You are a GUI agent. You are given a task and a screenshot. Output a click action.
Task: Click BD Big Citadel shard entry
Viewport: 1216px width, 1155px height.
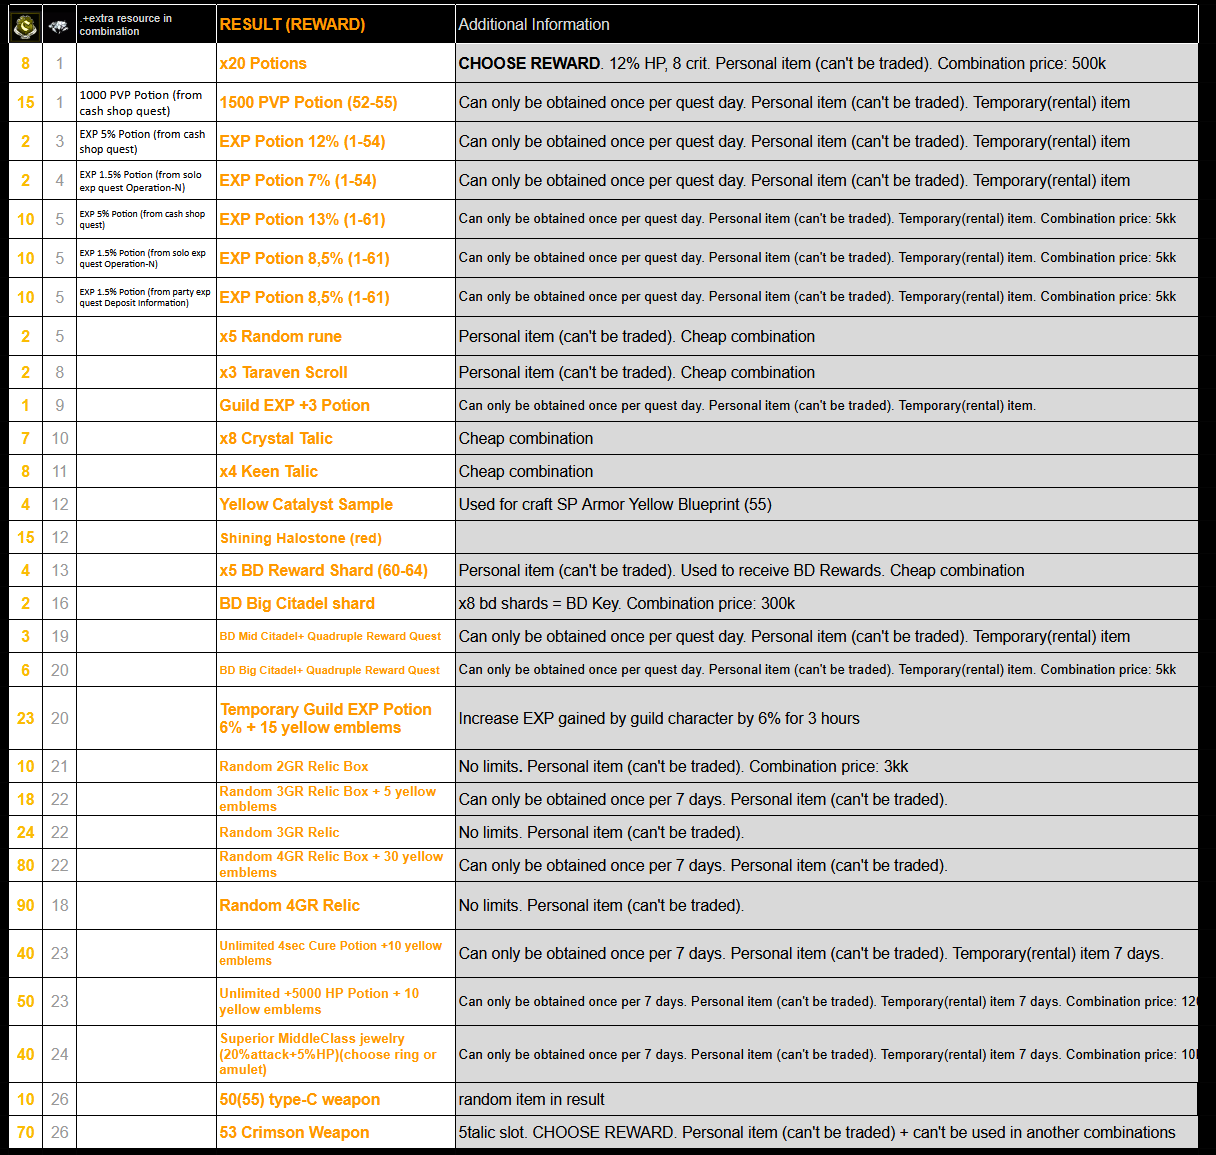(297, 603)
